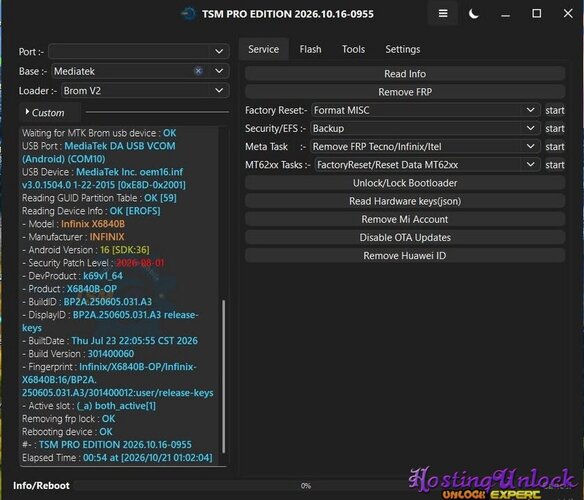The height and width of the screenshot is (500, 584).
Task: Switch to the Service tab
Action: point(263,49)
